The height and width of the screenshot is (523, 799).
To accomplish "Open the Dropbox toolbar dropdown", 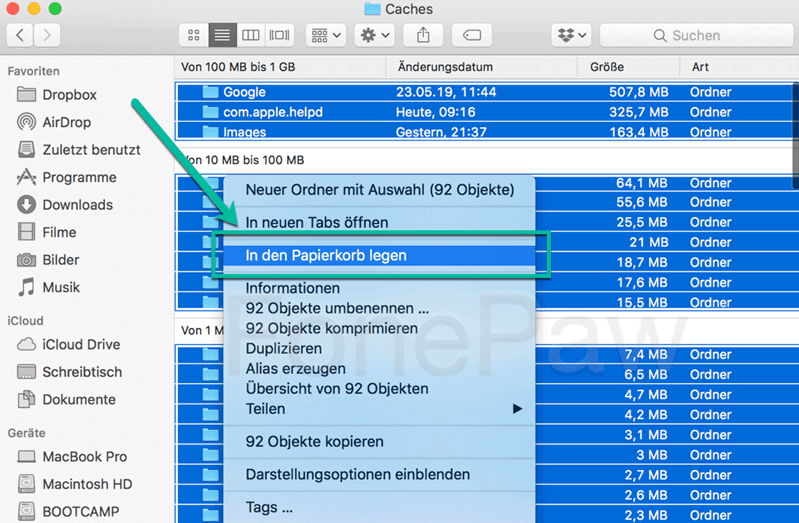I will point(571,35).
